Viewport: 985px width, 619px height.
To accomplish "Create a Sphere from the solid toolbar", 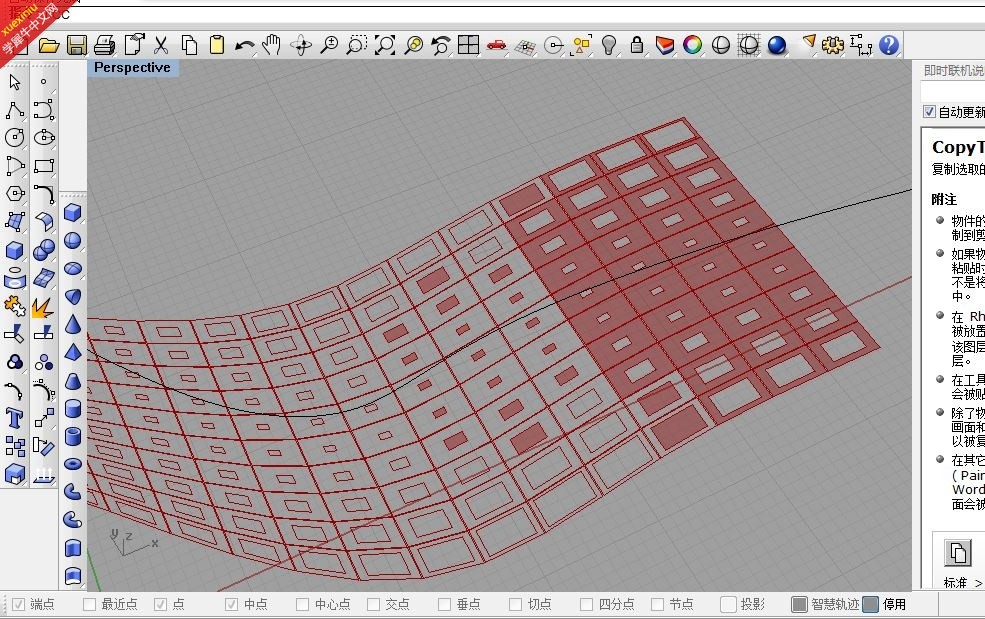I will coord(73,241).
